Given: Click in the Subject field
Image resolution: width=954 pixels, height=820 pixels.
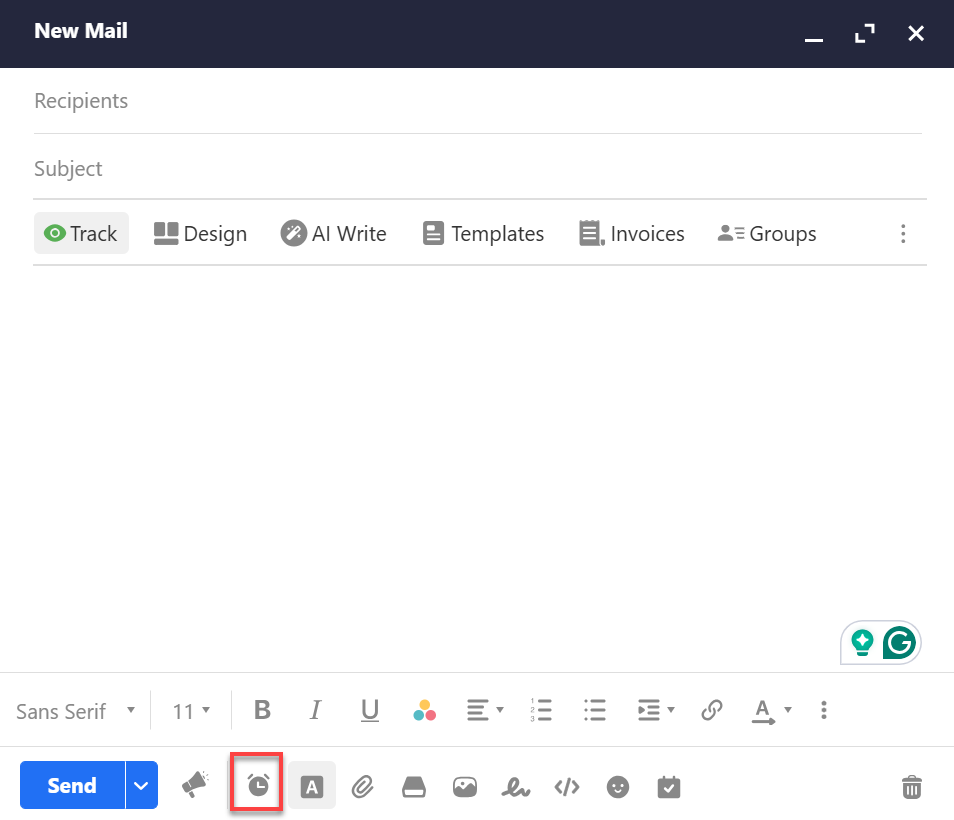Looking at the screenshot, I should tap(478, 169).
